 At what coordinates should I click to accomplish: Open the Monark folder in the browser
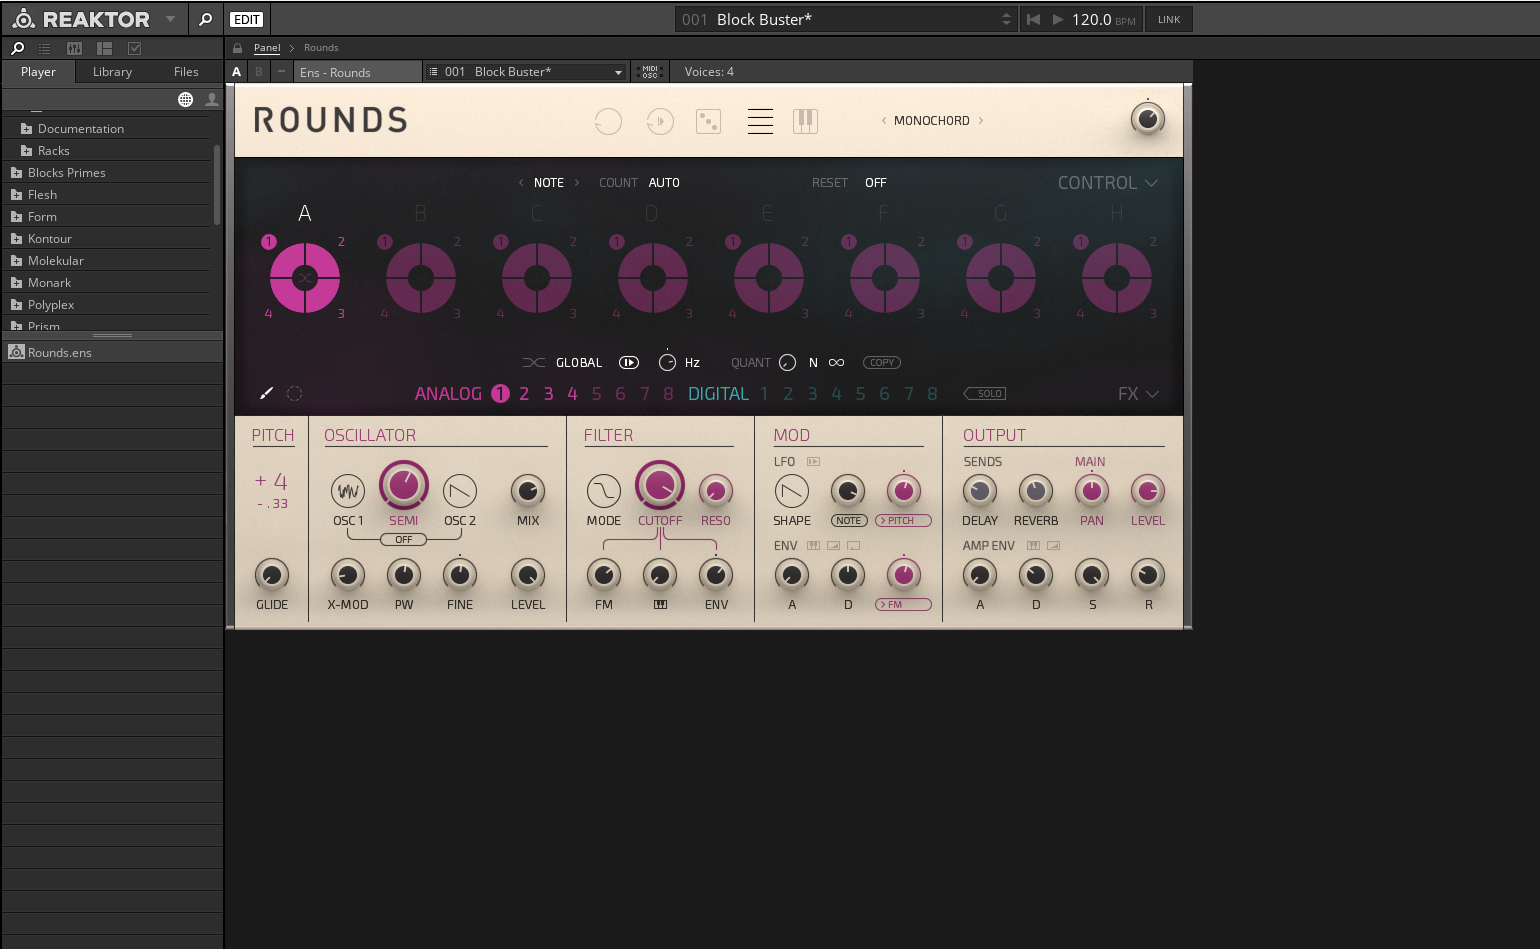coord(49,283)
